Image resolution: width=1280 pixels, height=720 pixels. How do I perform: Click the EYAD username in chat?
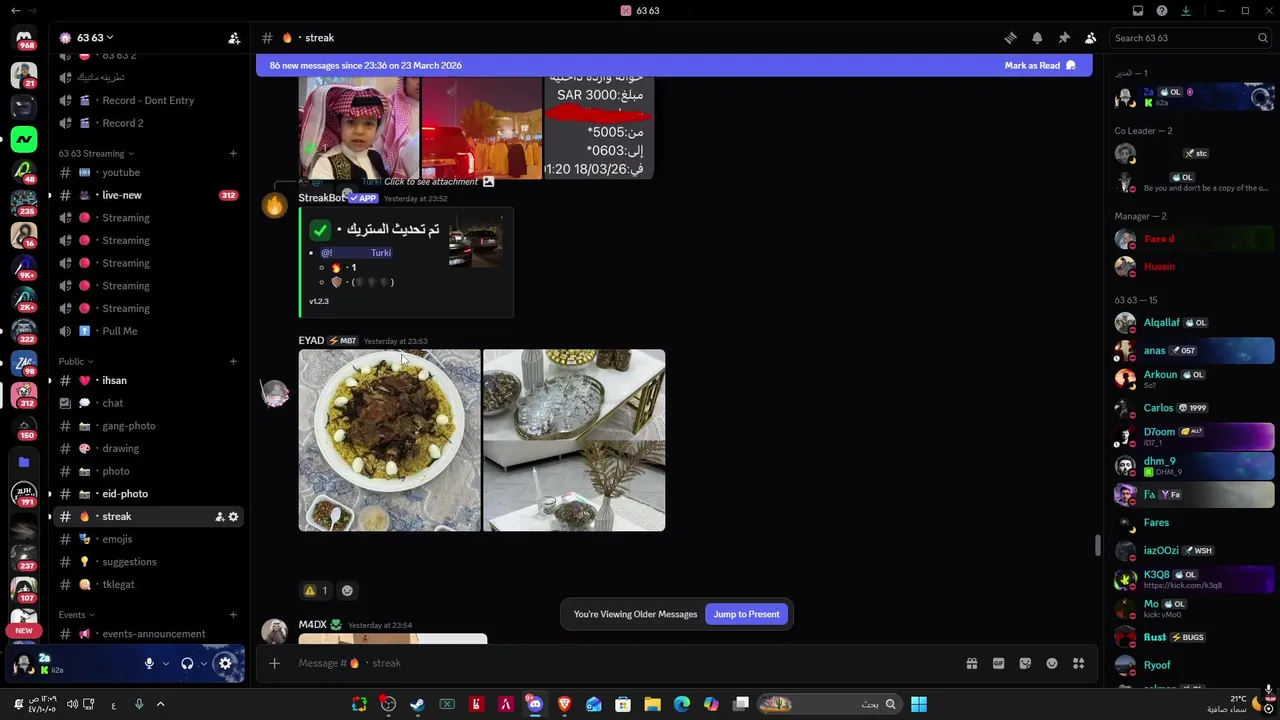pos(311,341)
